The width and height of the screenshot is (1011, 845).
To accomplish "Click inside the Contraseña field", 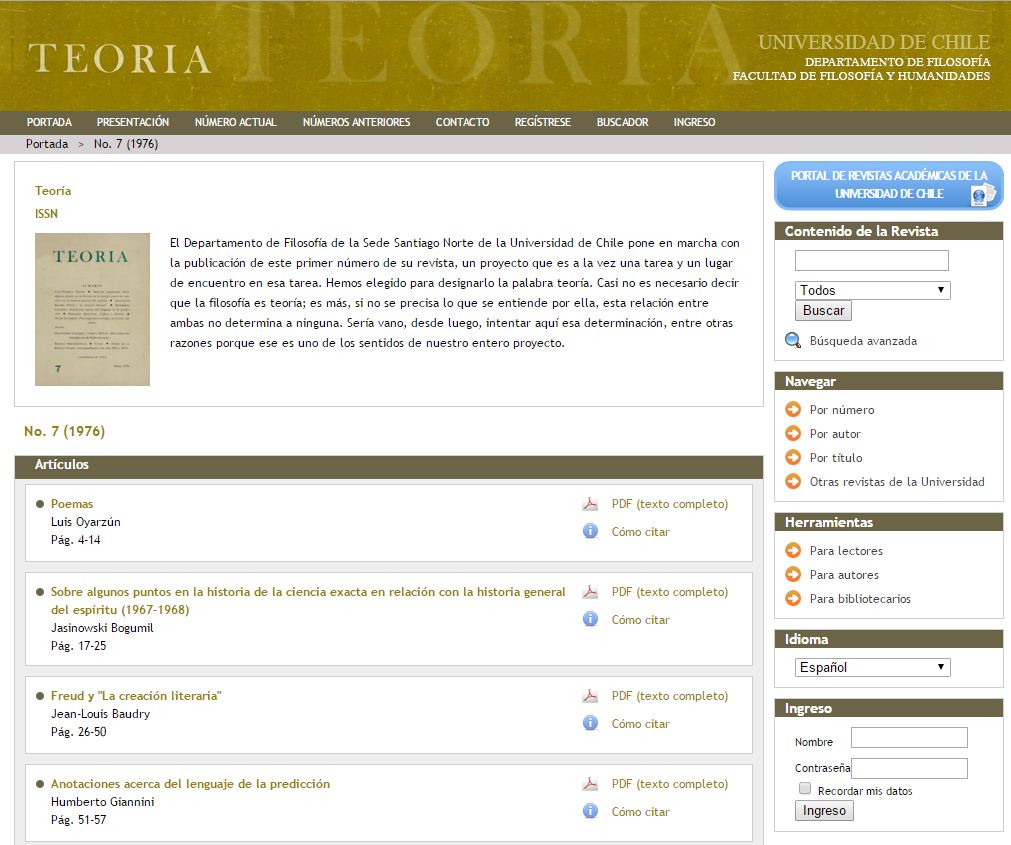I will coord(910,768).
